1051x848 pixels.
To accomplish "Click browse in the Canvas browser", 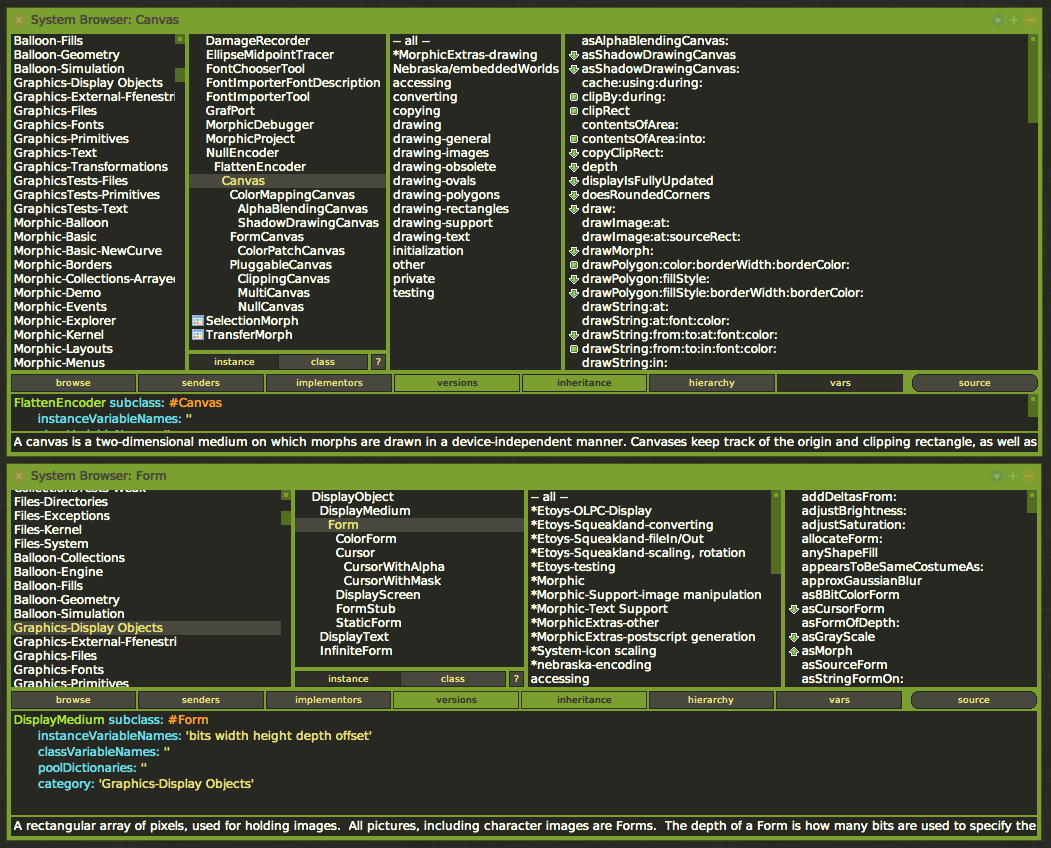I will (73, 383).
